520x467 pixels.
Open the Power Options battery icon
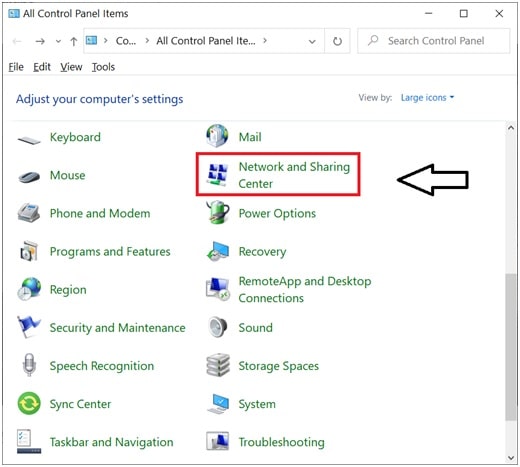click(218, 212)
